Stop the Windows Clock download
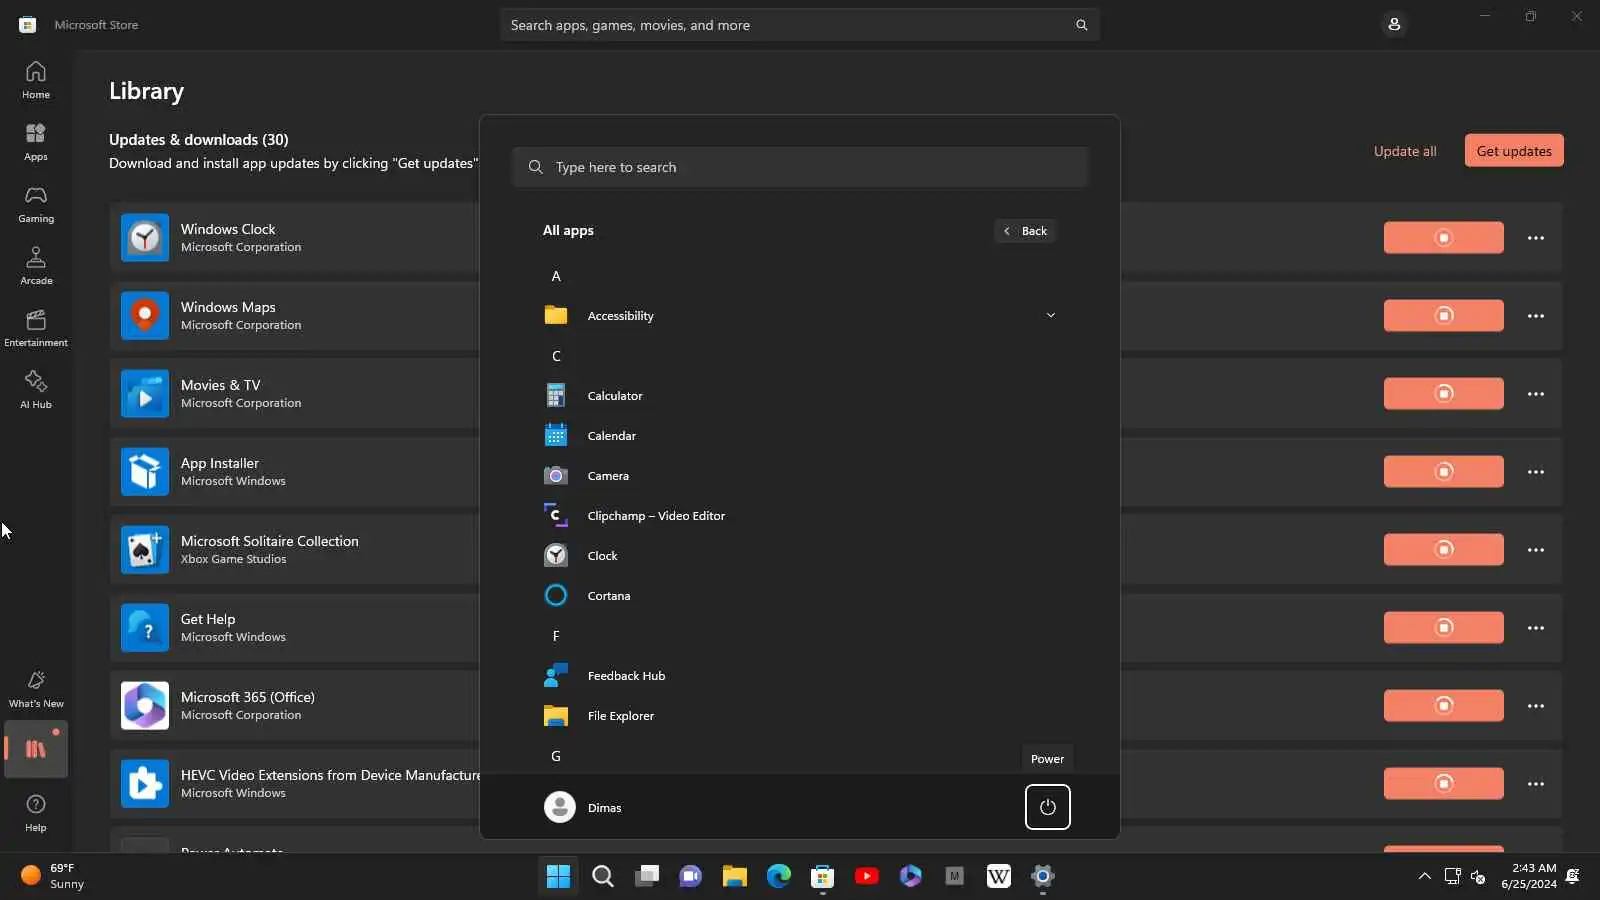 coord(1443,238)
